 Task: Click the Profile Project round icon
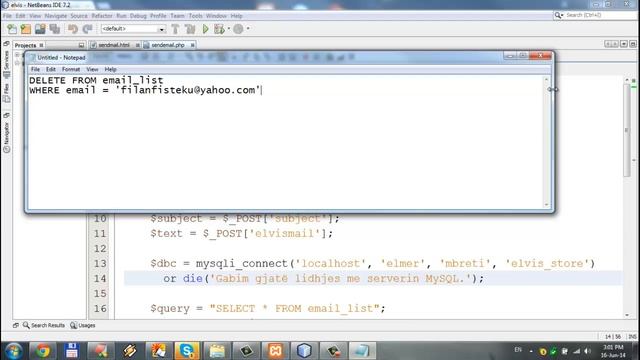click(238, 29)
